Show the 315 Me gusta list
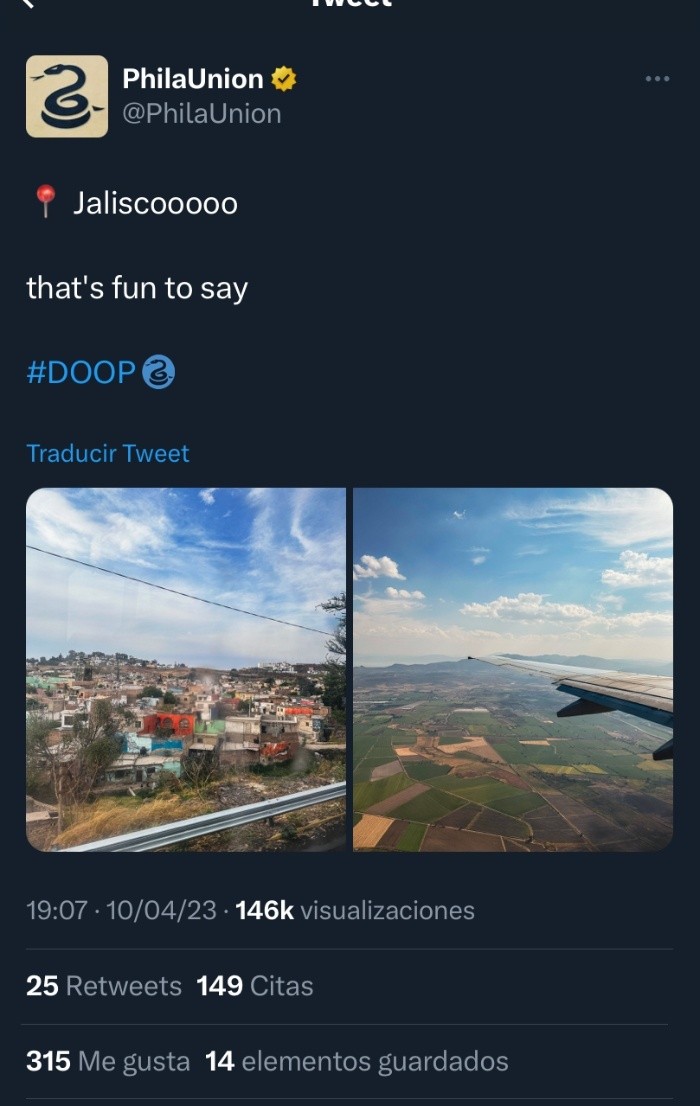Viewport: 700px width, 1106px height. click(x=108, y=1061)
